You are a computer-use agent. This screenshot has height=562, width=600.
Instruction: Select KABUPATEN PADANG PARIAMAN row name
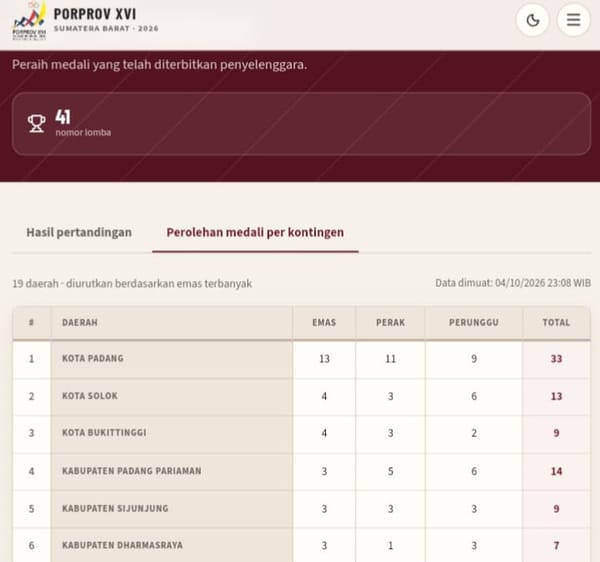click(132, 471)
